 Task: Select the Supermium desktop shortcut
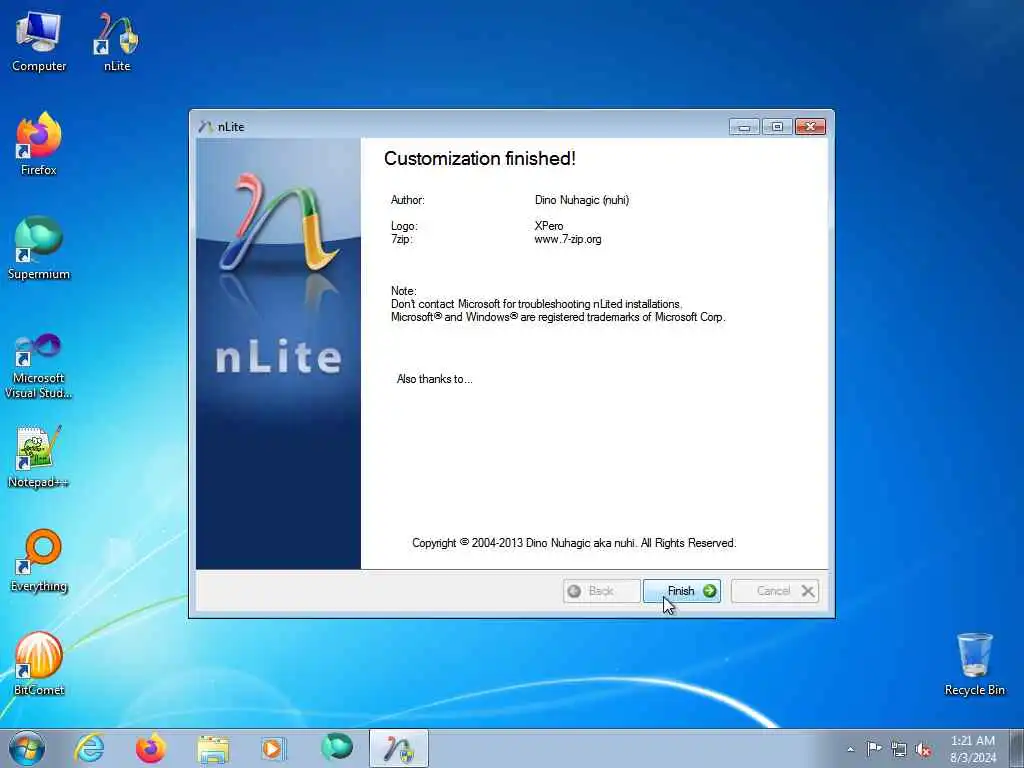pyautogui.click(x=39, y=249)
